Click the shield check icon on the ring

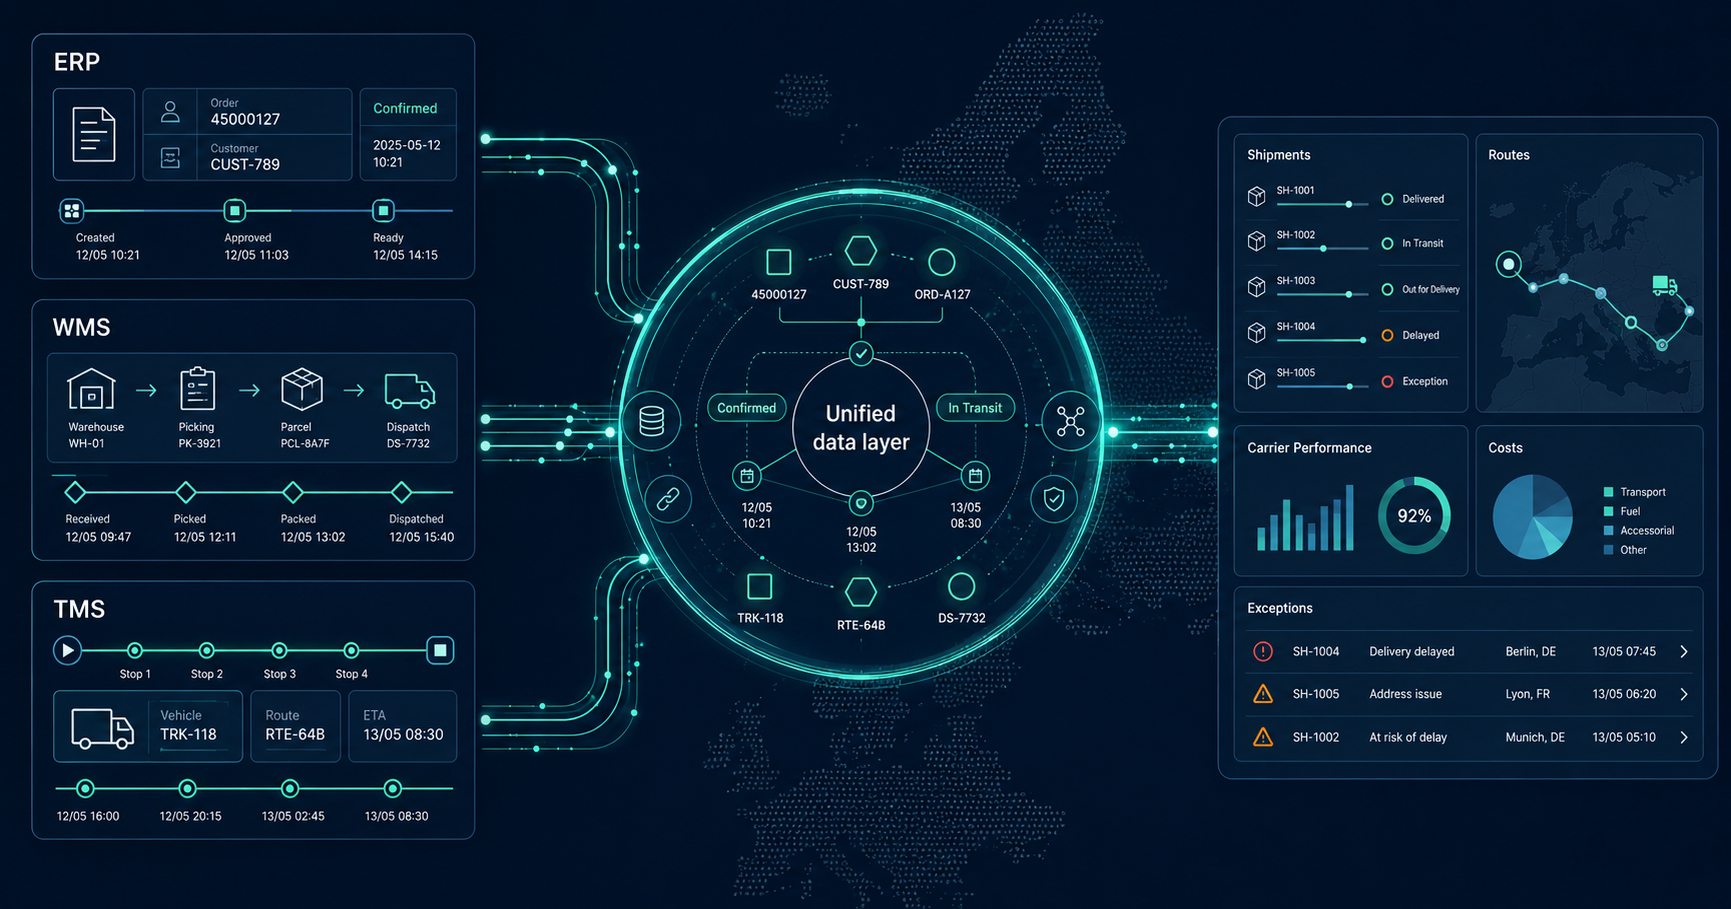click(x=1054, y=499)
